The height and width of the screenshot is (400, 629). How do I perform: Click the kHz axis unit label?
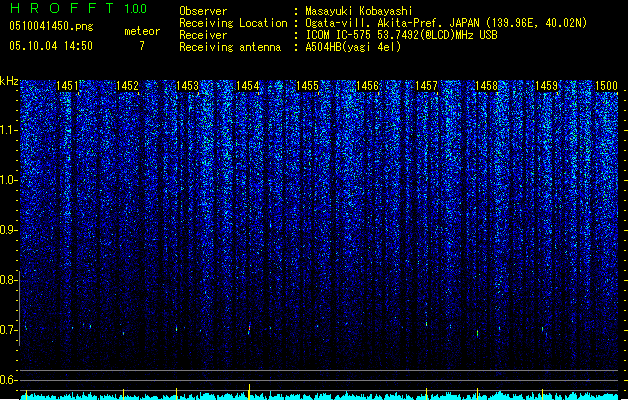9,81
